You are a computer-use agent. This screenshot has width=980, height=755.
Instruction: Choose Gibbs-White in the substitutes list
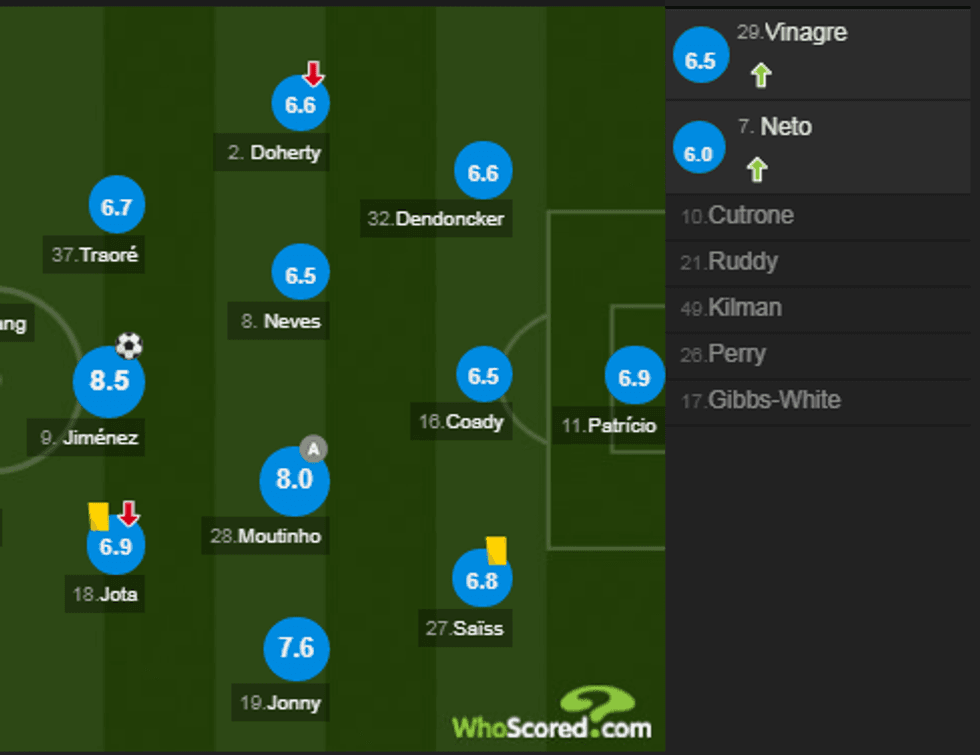pyautogui.click(x=773, y=401)
